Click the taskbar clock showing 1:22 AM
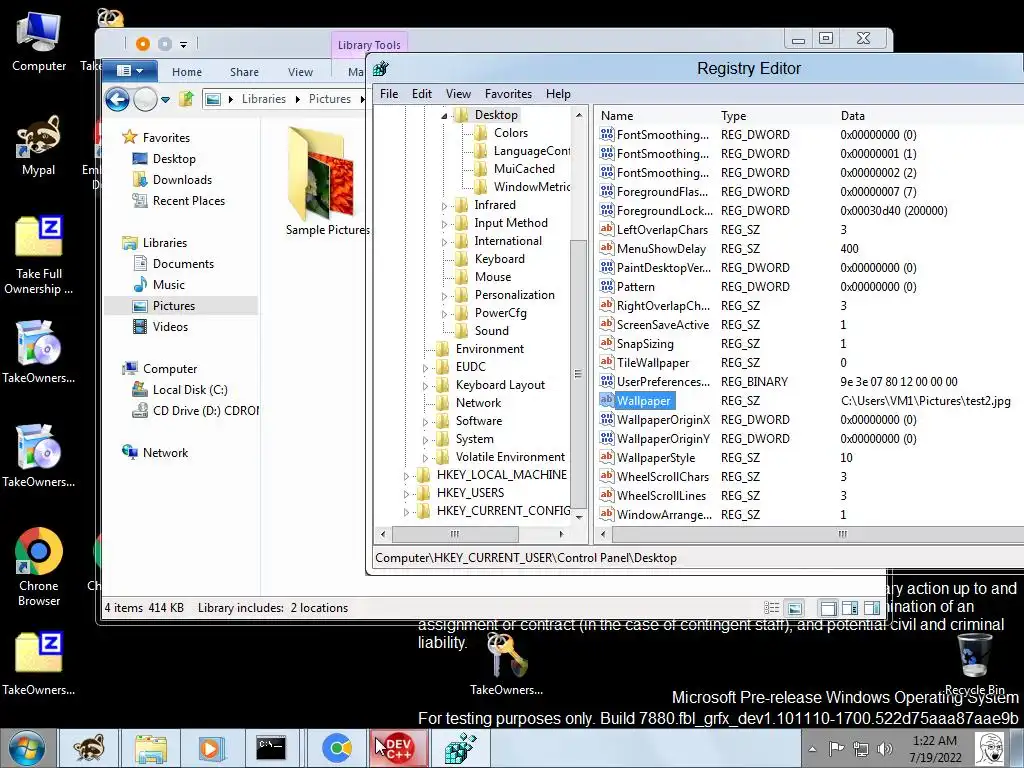Image resolution: width=1024 pixels, height=768 pixels. pos(935,749)
